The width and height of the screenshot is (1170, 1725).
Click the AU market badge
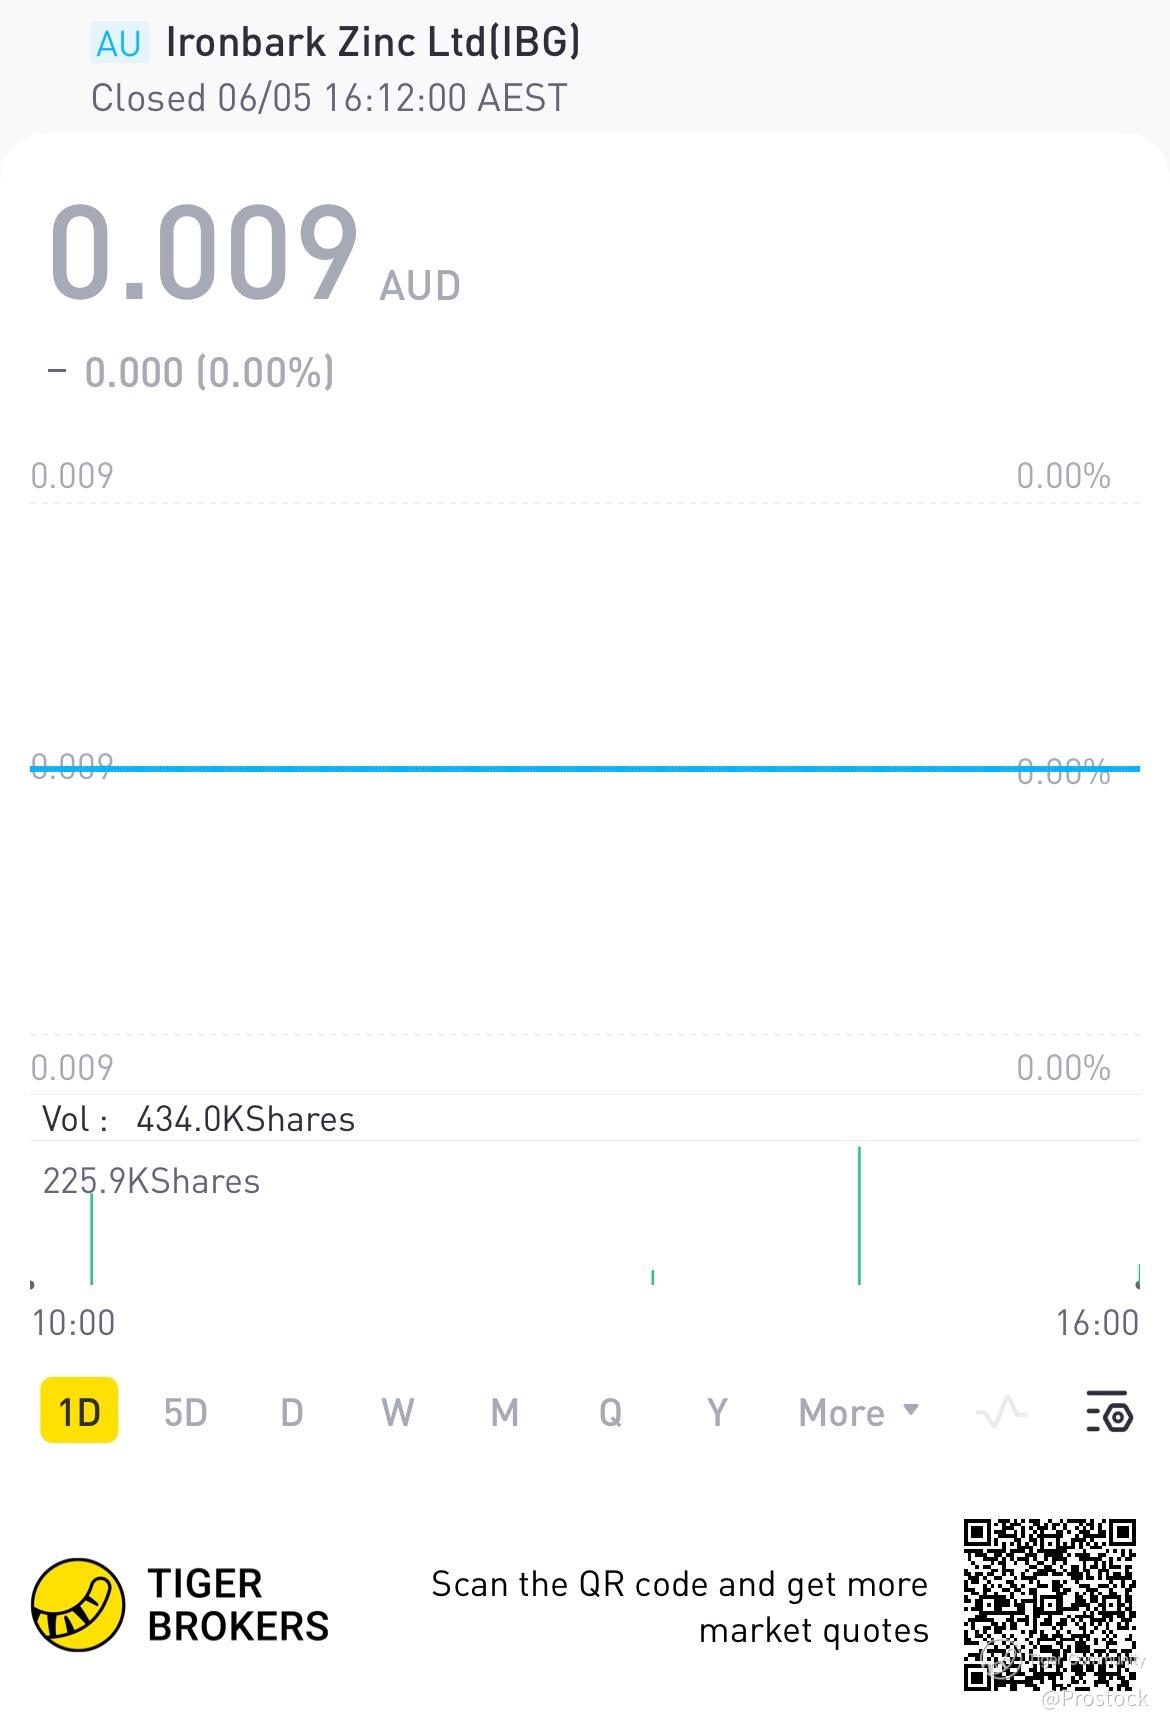point(119,44)
